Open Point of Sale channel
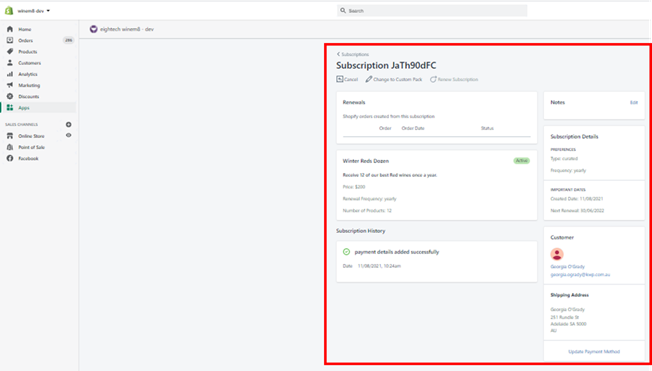This screenshot has width=652, height=371. [32, 147]
